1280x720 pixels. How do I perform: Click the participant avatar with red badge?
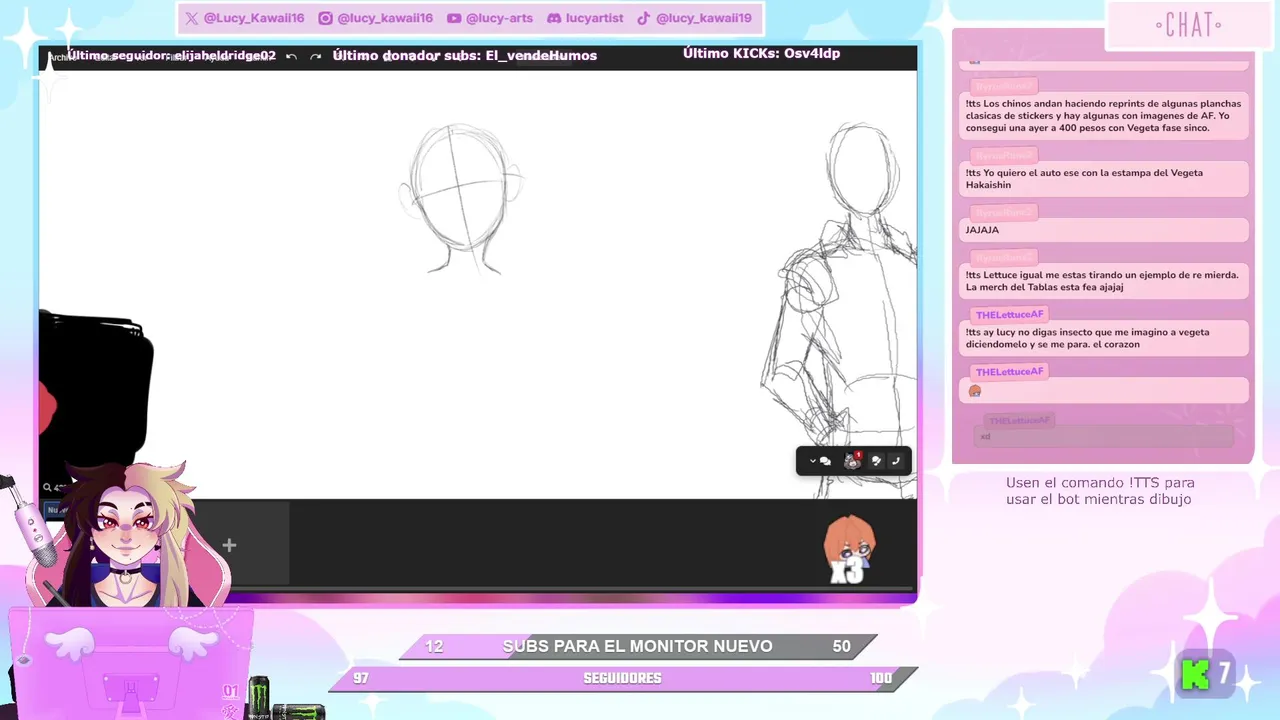pyautogui.click(x=853, y=460)
